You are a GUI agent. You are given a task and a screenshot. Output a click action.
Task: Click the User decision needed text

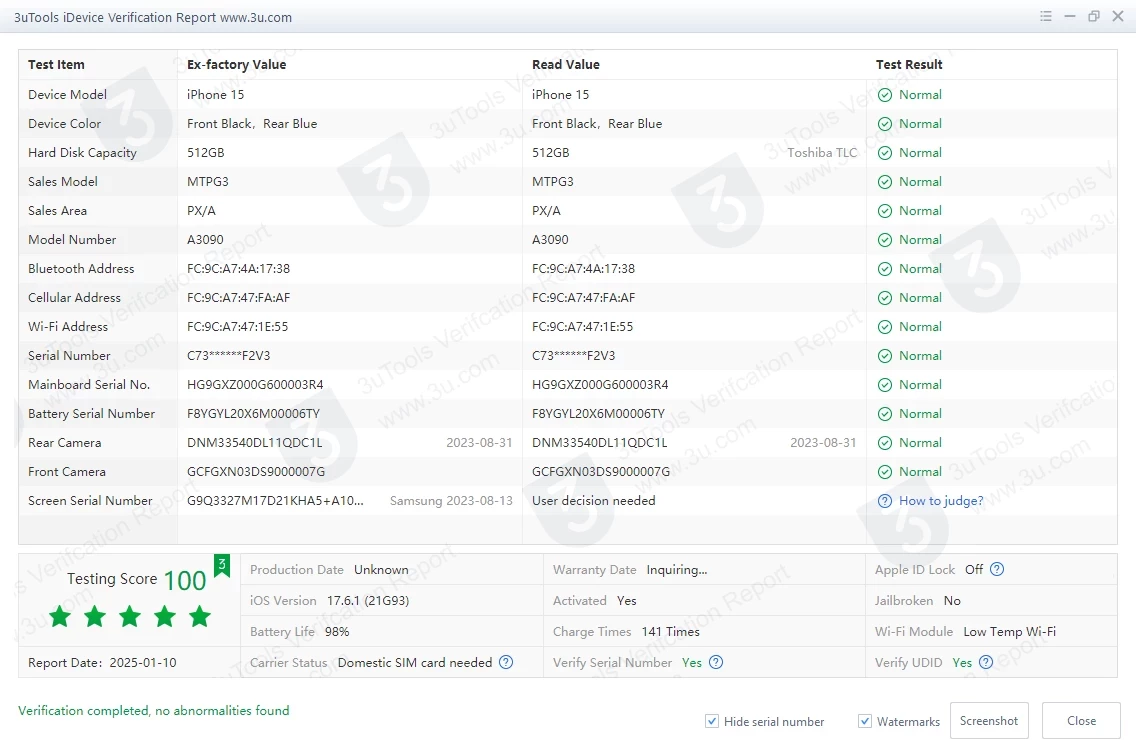(x=594, y=501)
